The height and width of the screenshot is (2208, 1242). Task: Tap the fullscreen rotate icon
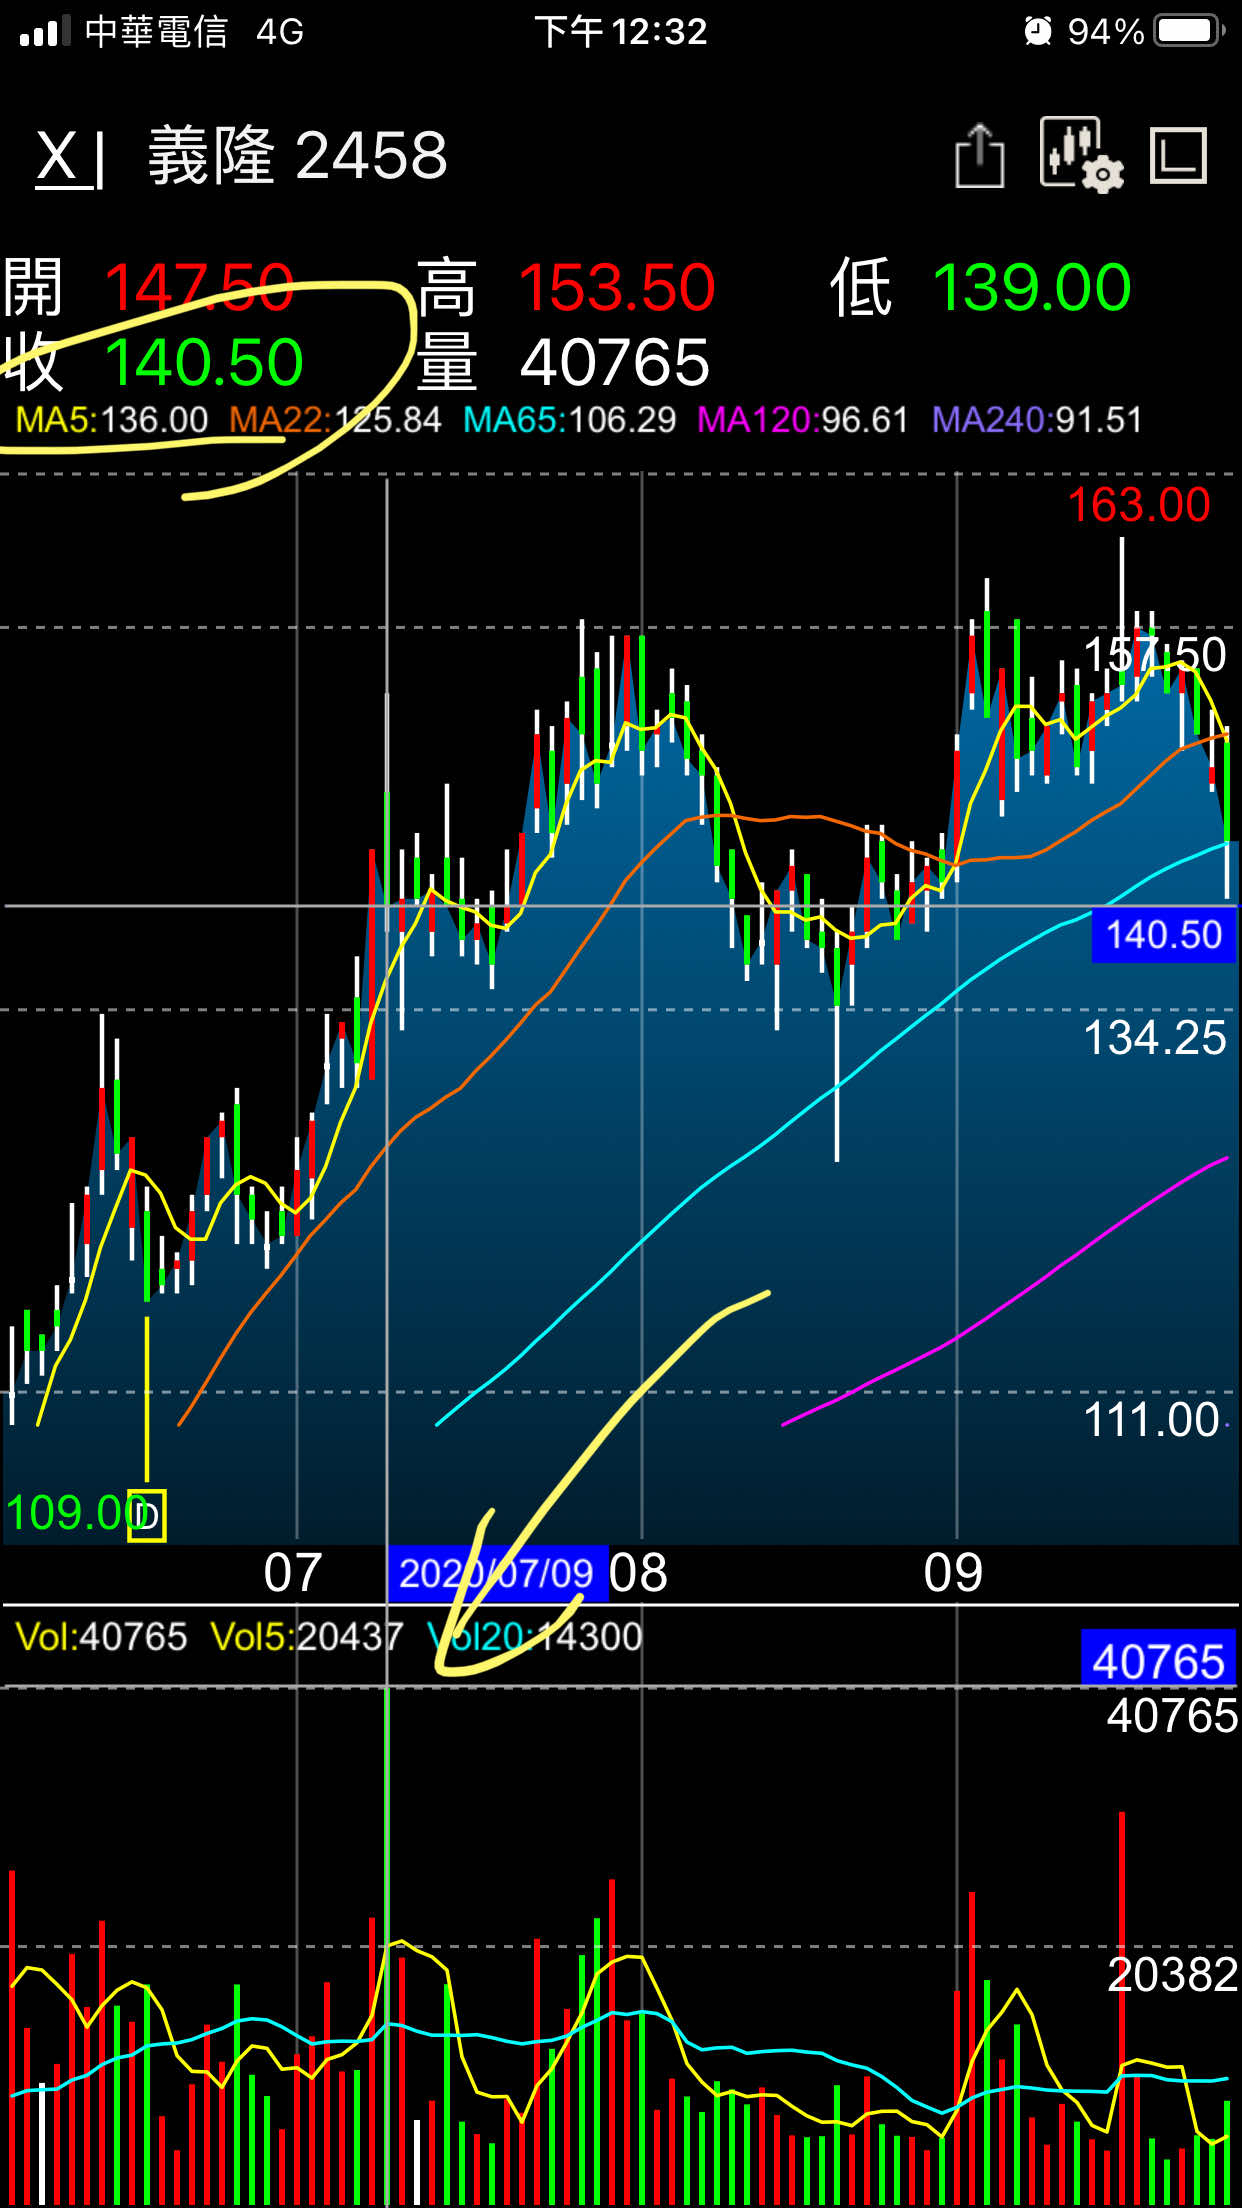[1179, 156]
